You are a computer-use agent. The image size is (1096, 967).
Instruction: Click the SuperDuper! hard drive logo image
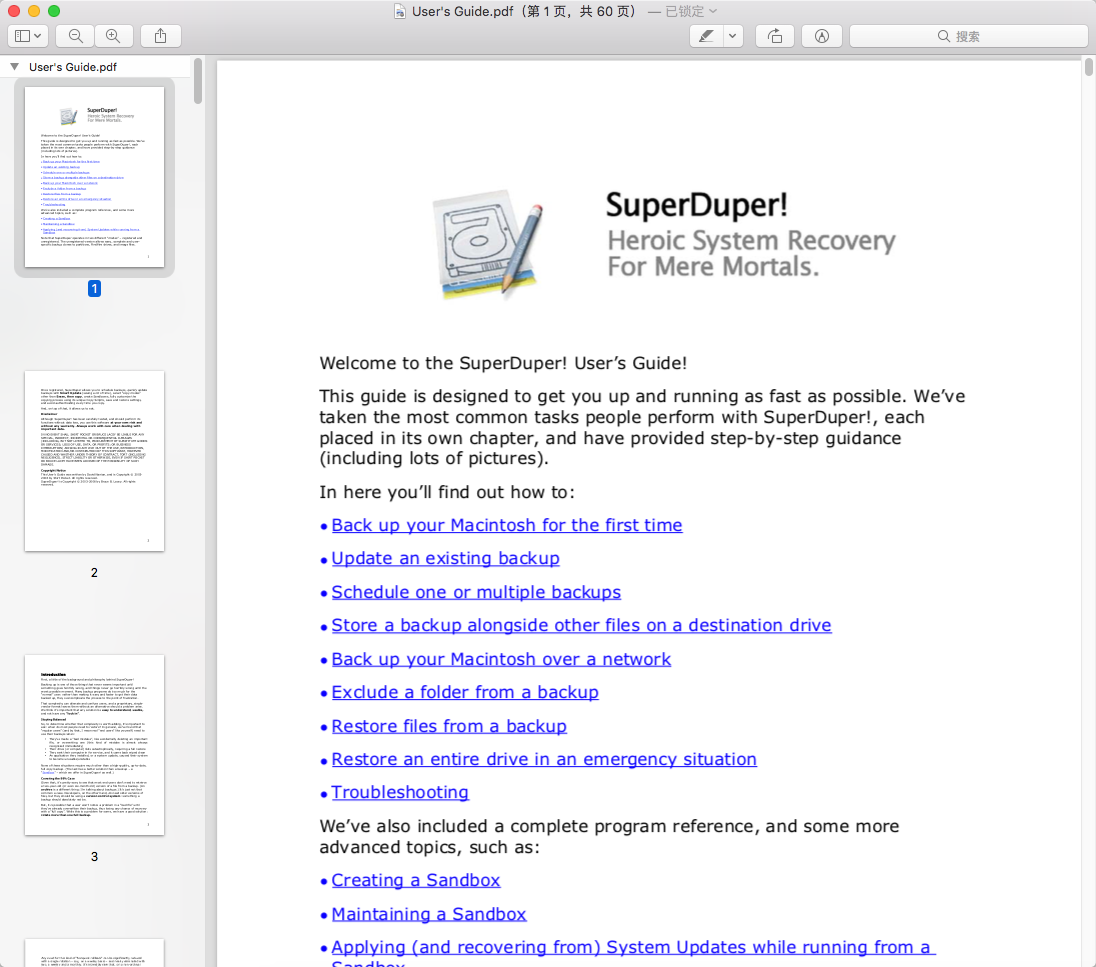point(488,243)
